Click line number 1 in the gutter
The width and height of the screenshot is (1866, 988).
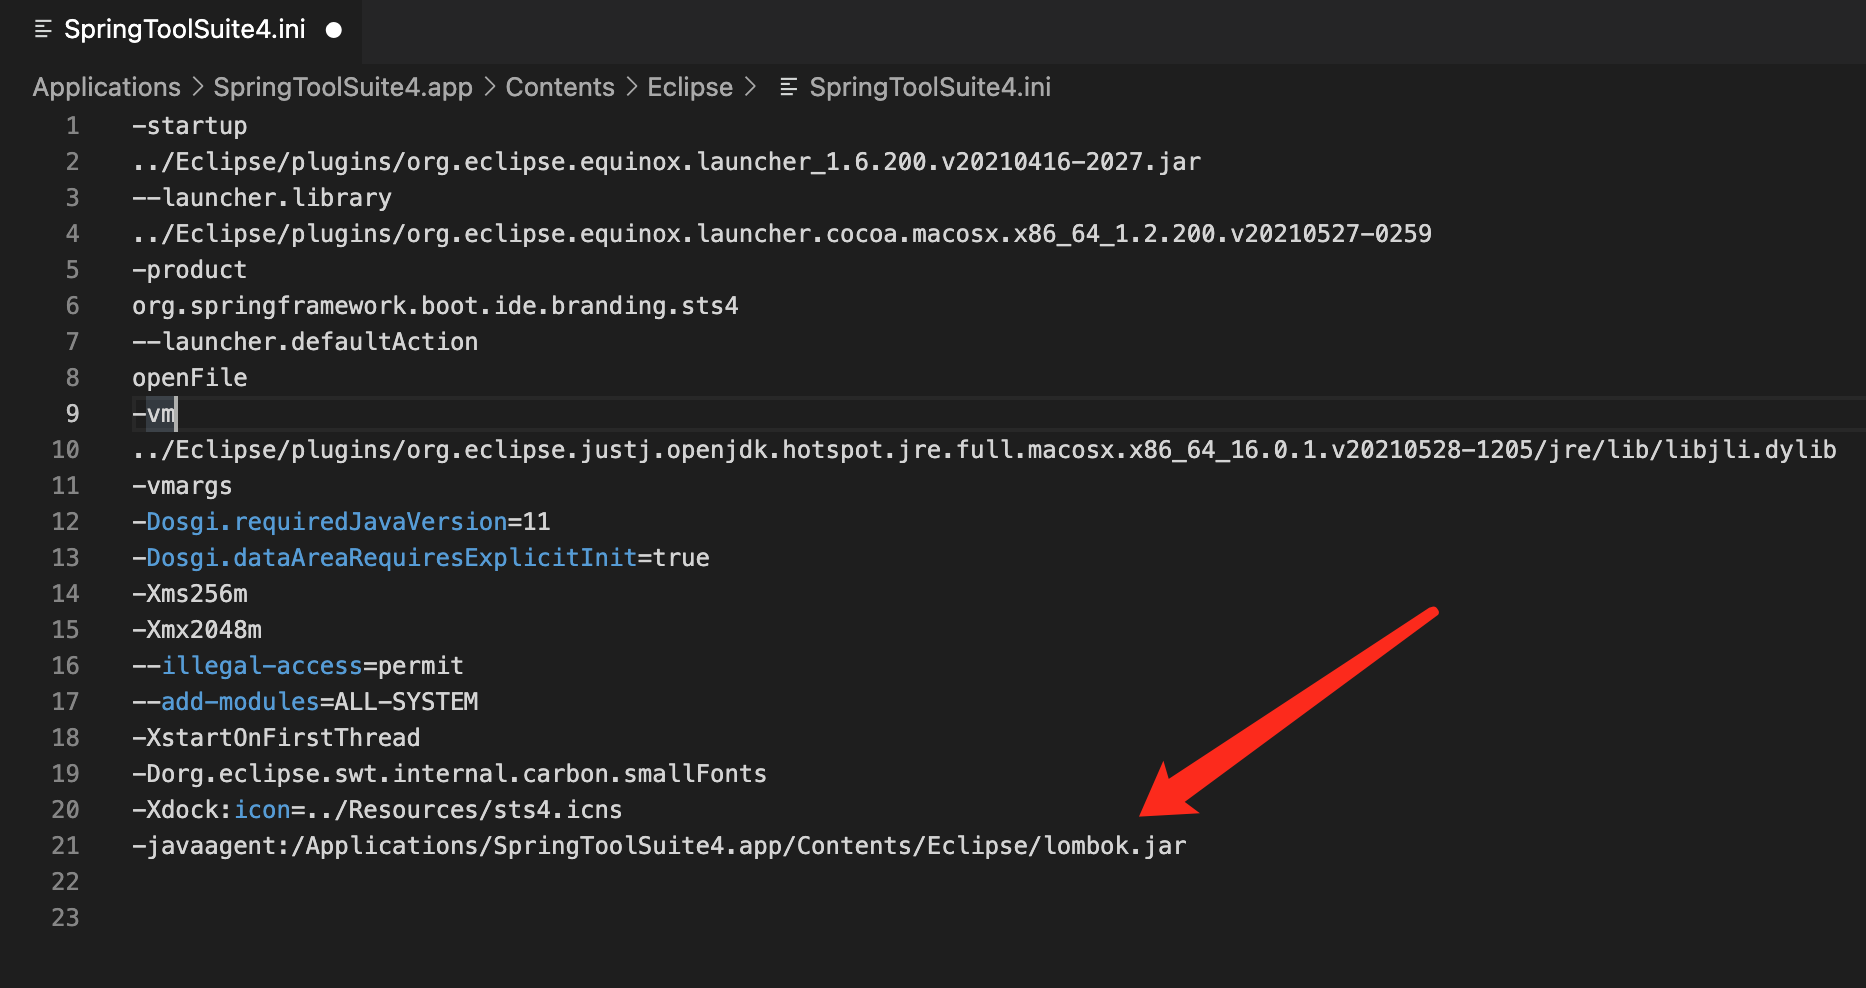click(x=72, y=126)
